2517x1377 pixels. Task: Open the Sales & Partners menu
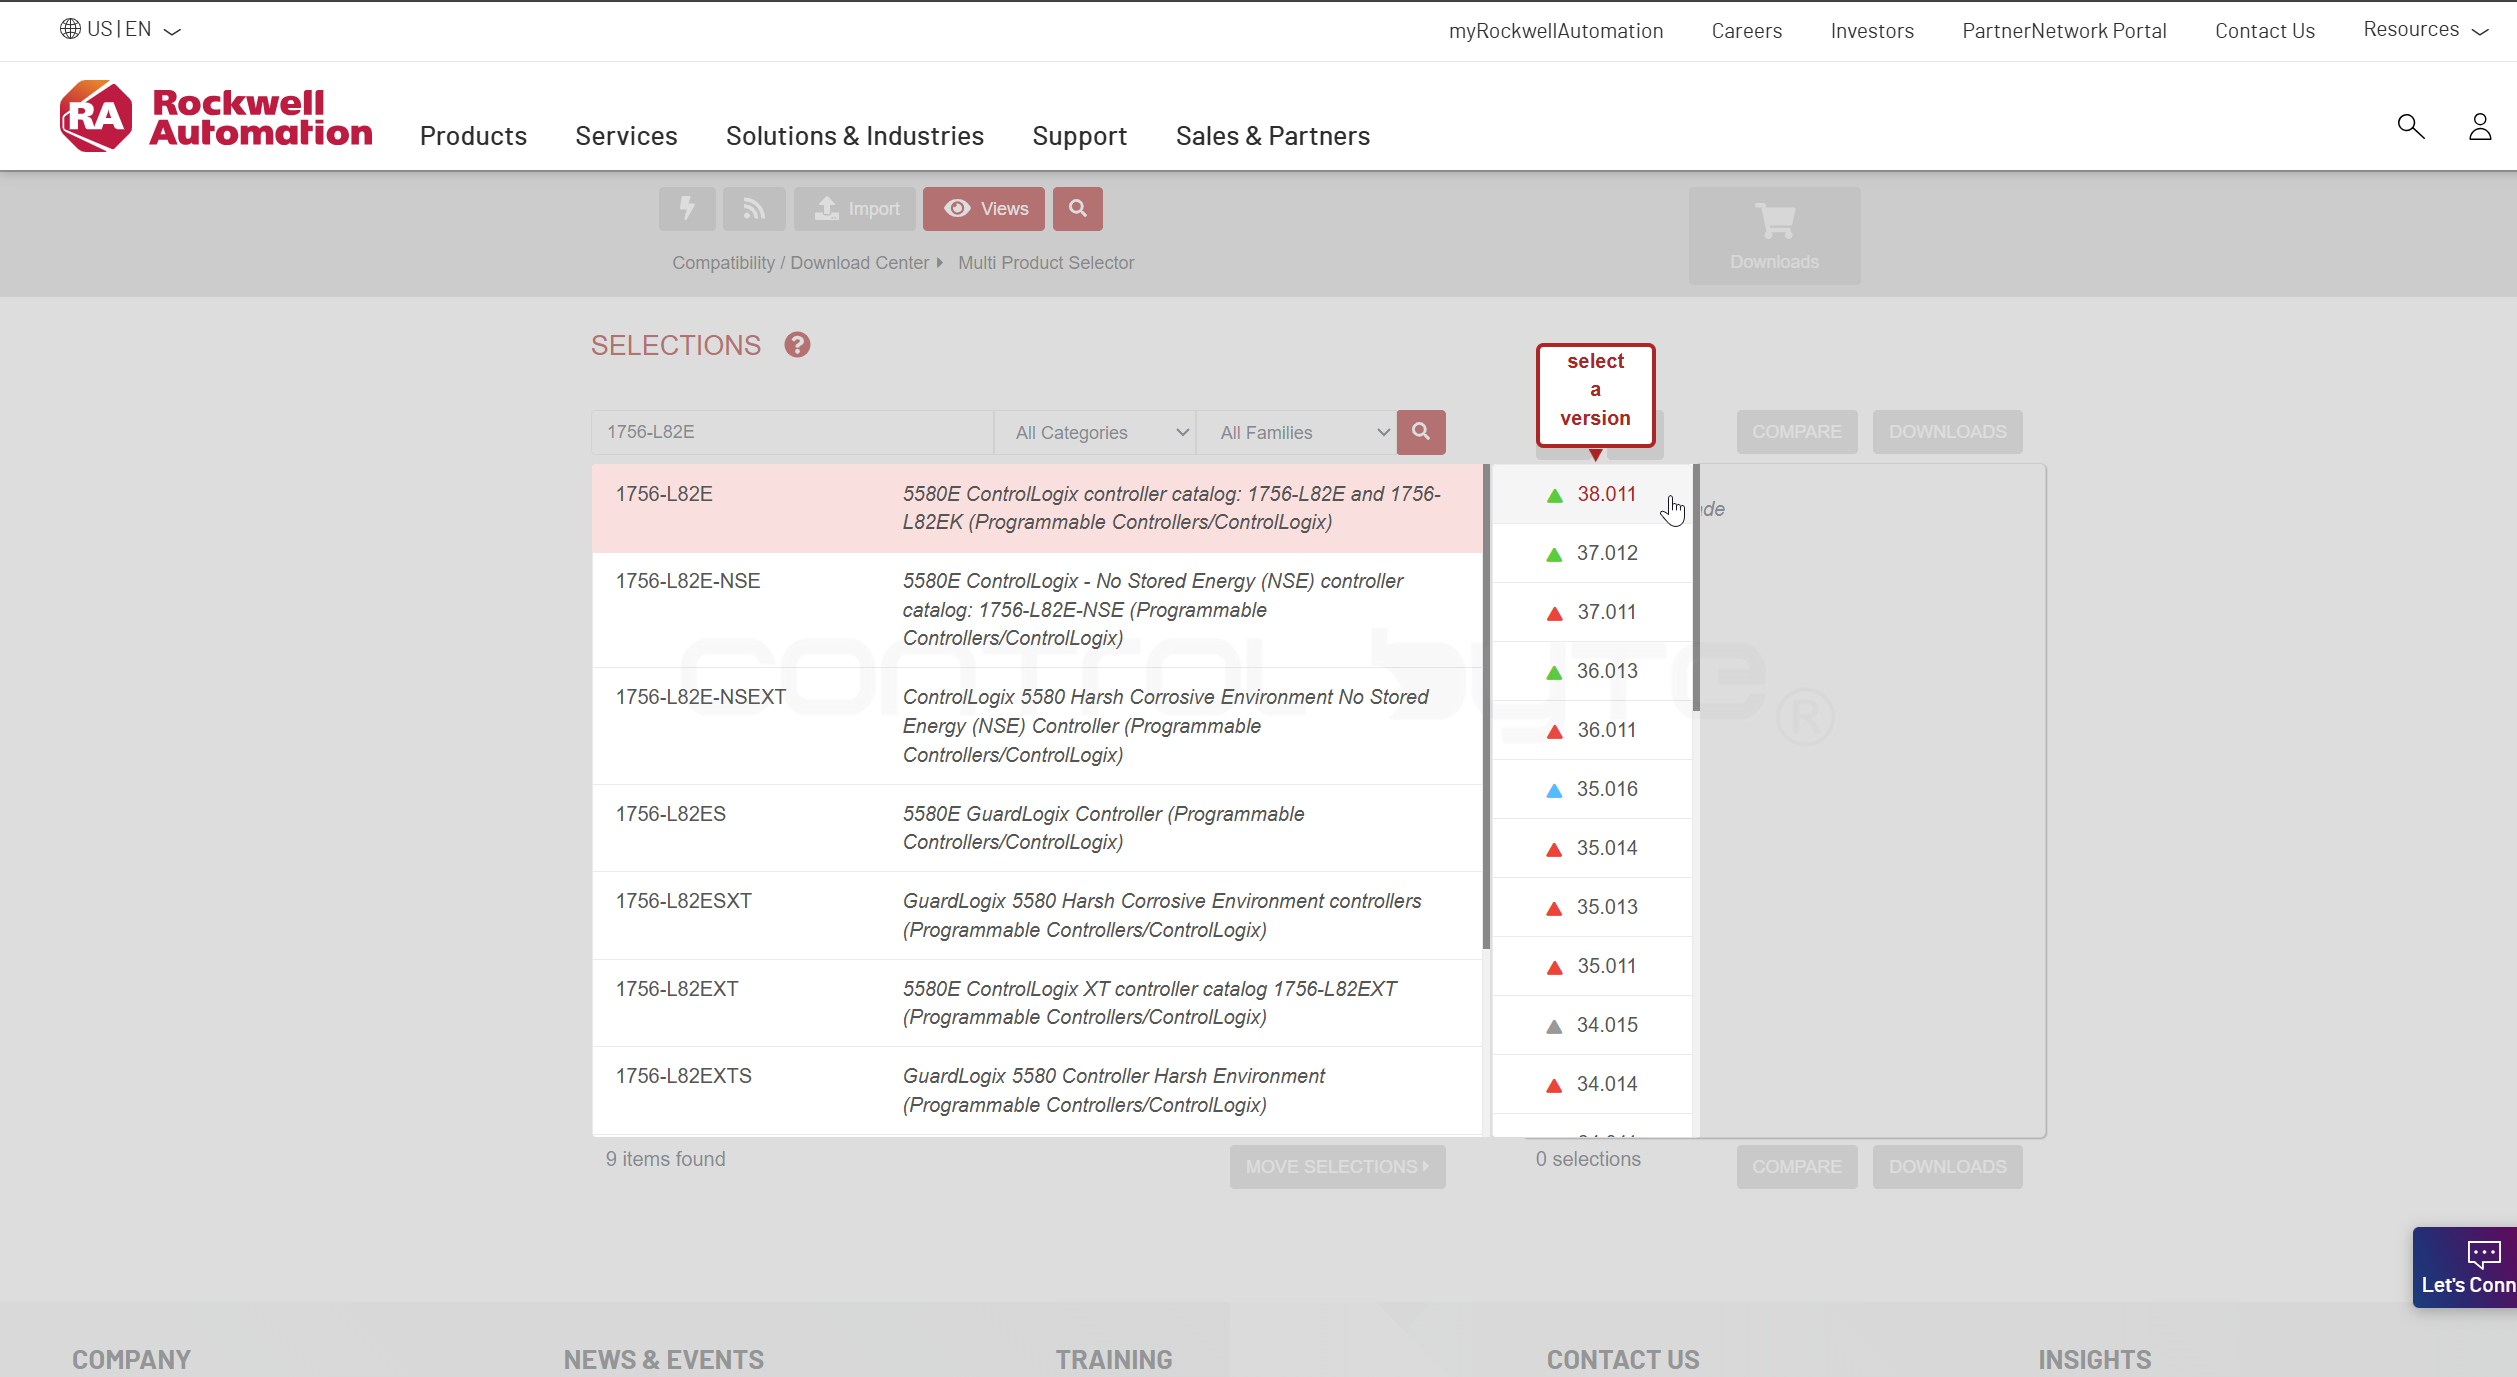[x=1273, y=136]
